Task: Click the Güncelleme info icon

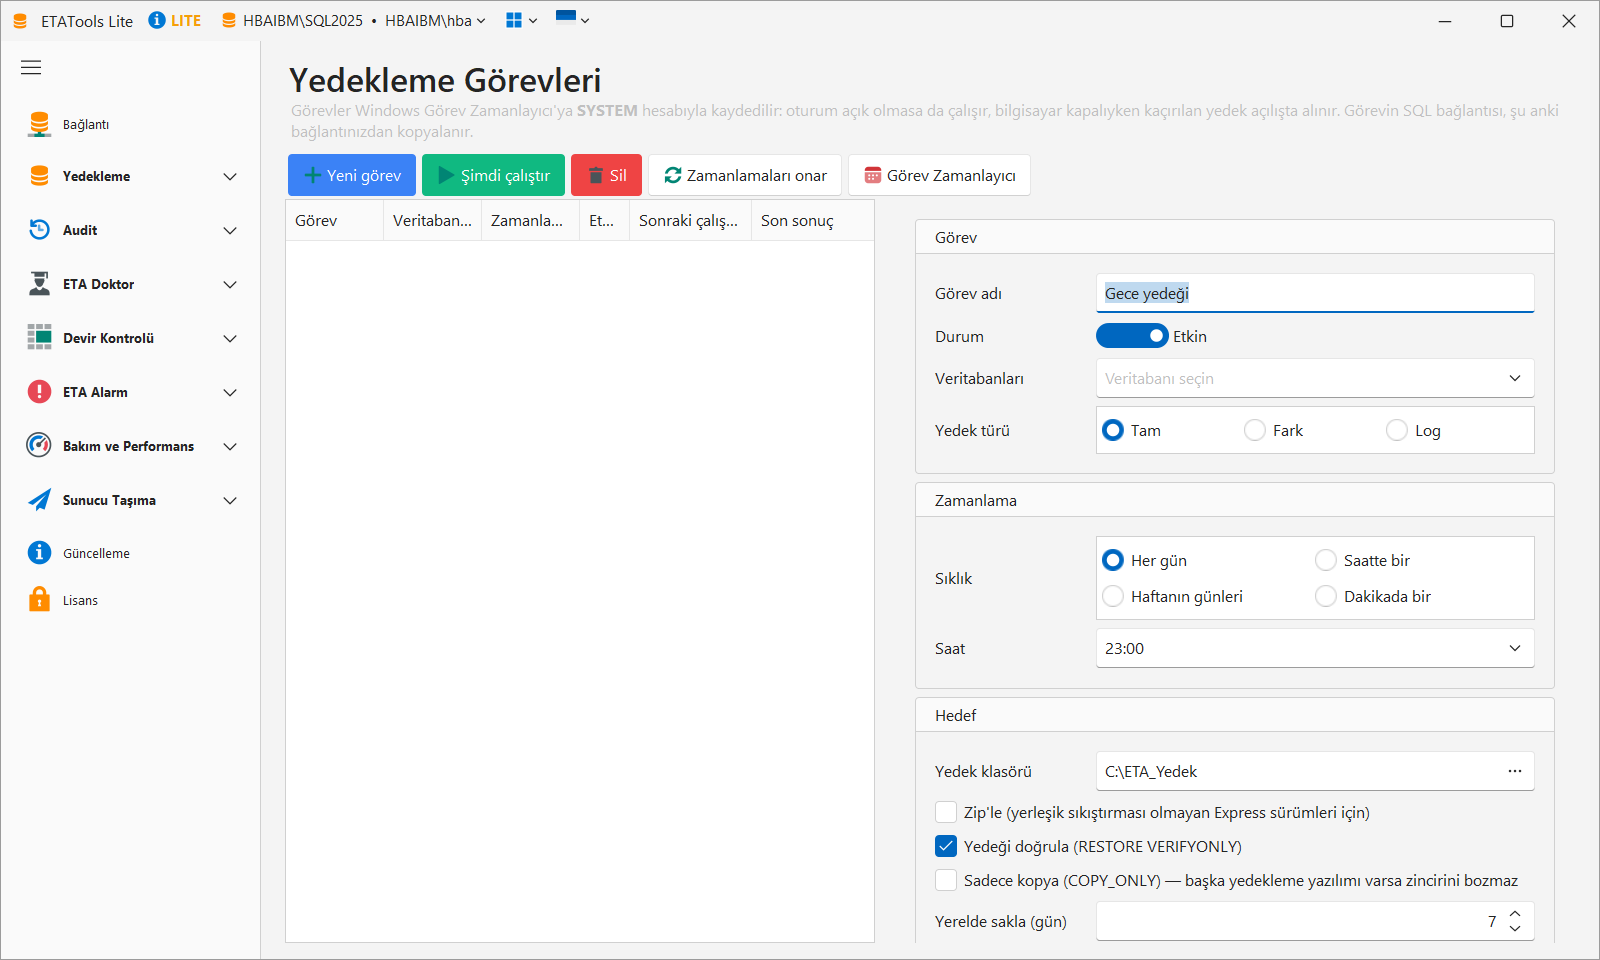Action: pos(39,552)
